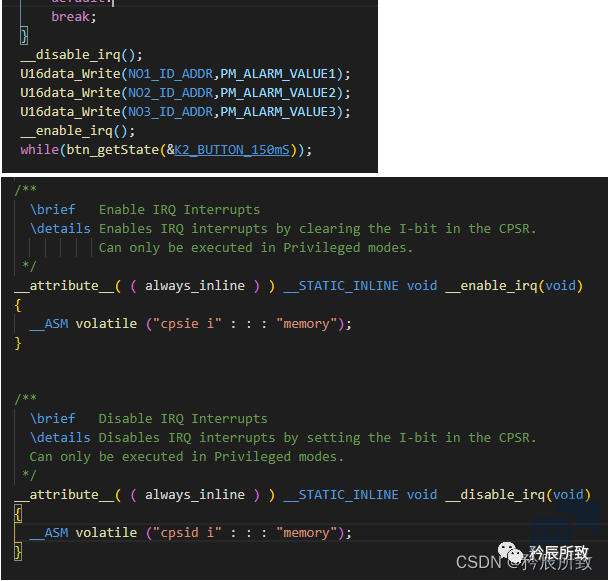The width and height of the screenshot is (609, 581).
Task: Click opening brace of __disable_irq function body
Action: point(18,514)
